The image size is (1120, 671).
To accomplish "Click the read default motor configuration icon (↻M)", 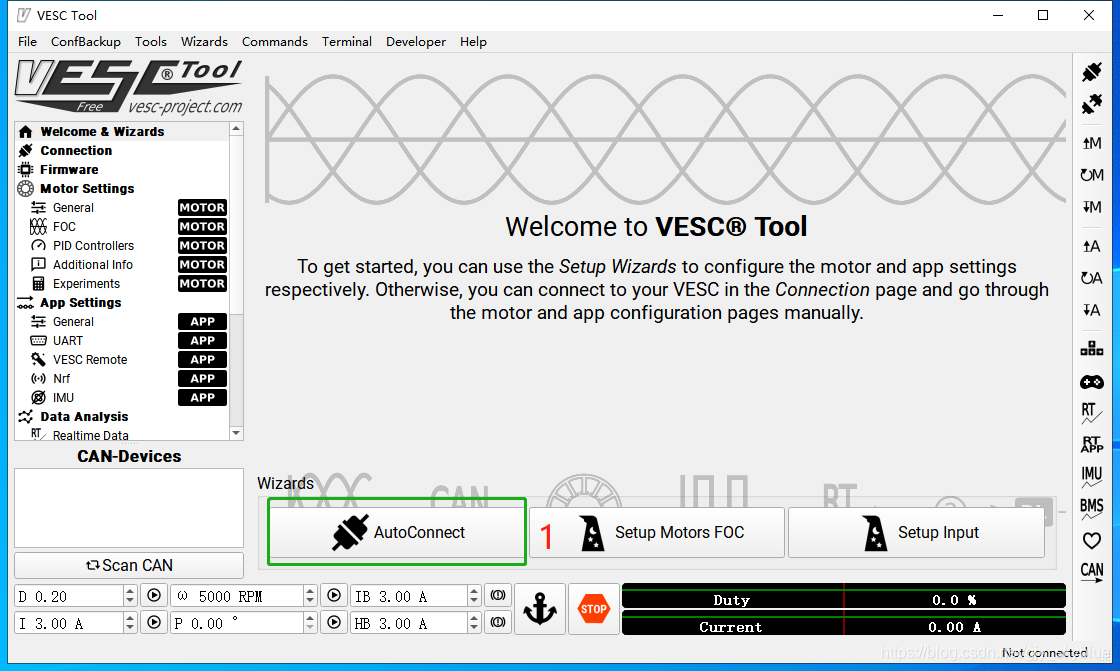I will click(1091, 175).
